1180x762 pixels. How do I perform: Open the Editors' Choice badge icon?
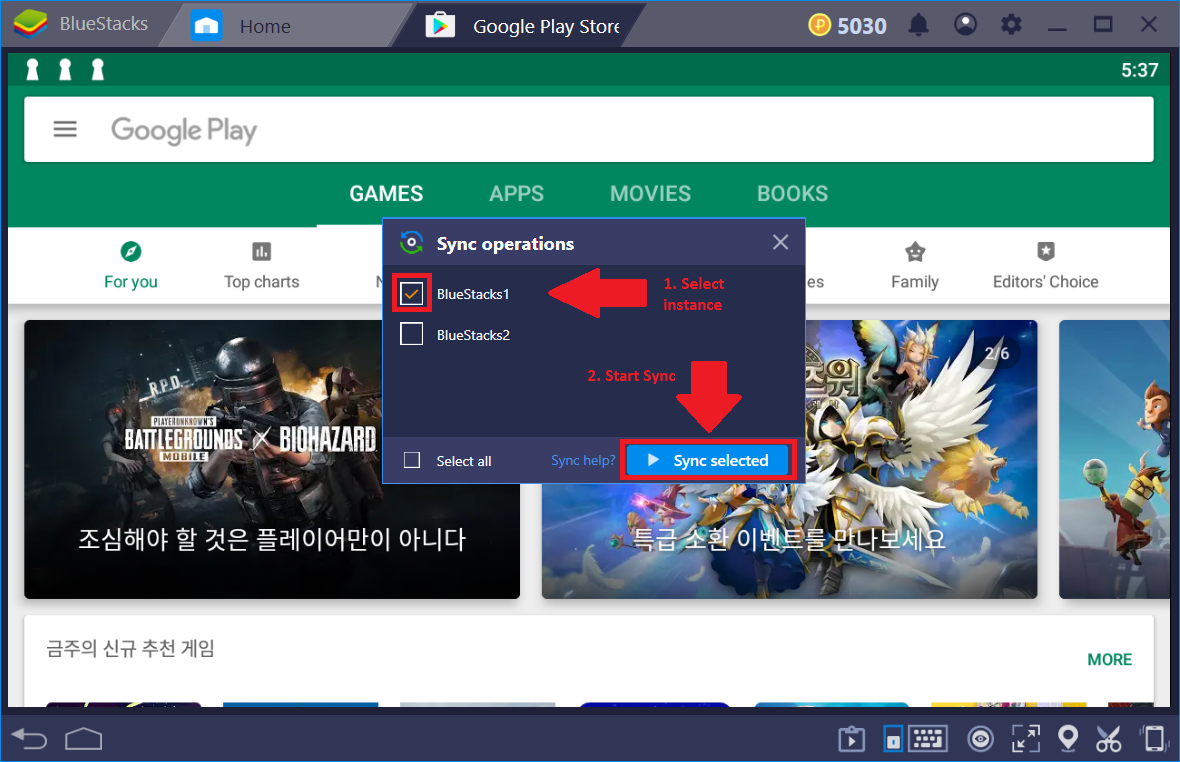tap(1045, 251)
